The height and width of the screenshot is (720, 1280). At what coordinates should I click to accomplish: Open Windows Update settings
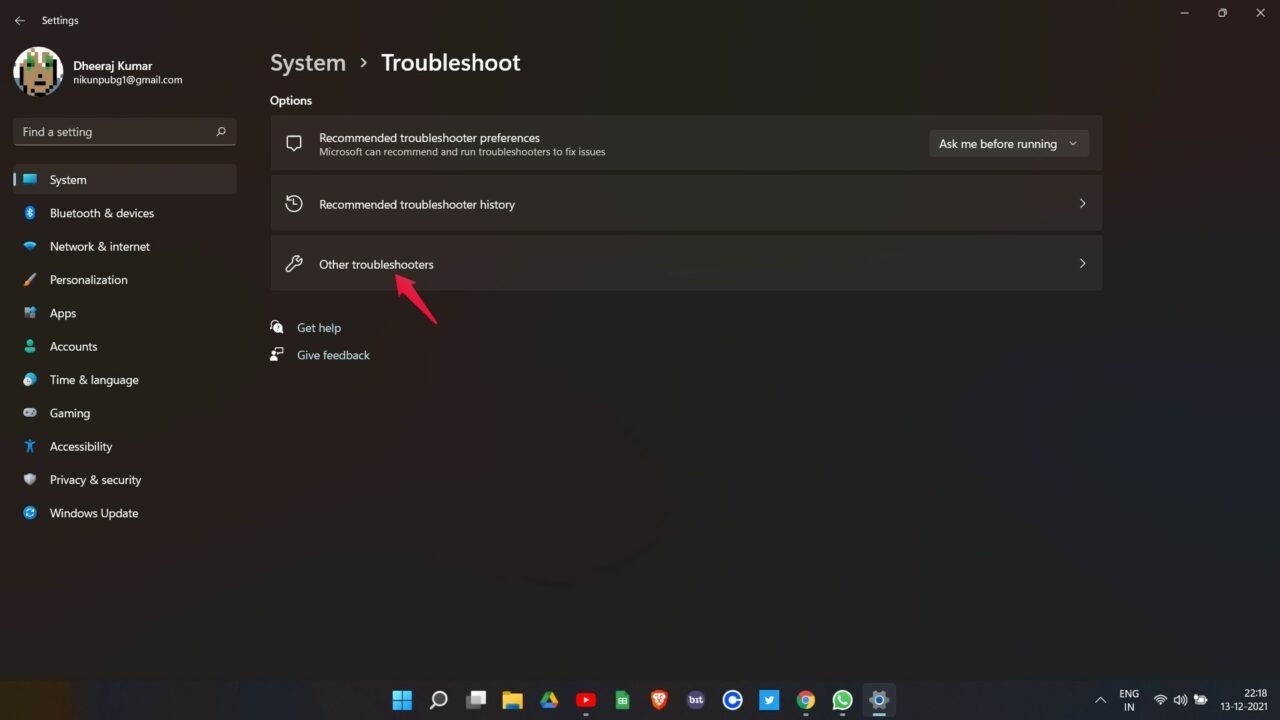125,513
